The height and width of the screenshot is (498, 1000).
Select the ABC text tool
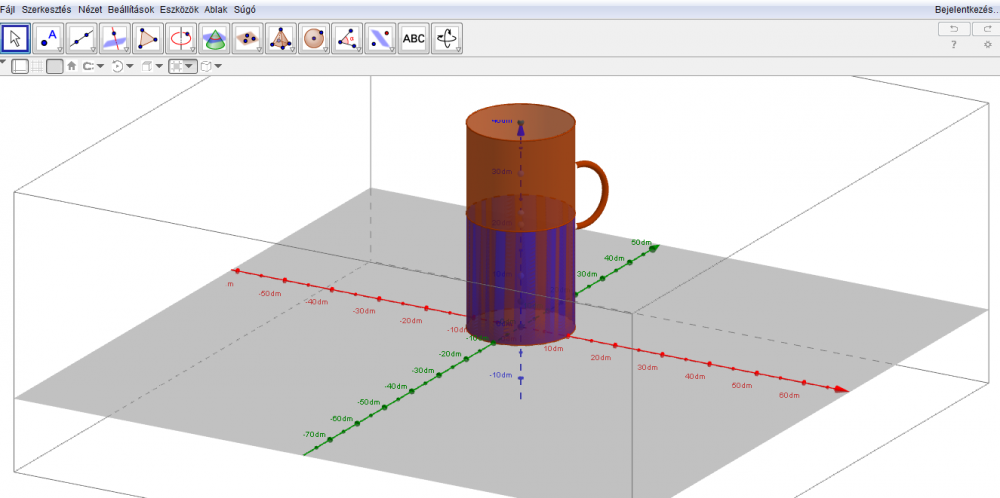(412, 39)
